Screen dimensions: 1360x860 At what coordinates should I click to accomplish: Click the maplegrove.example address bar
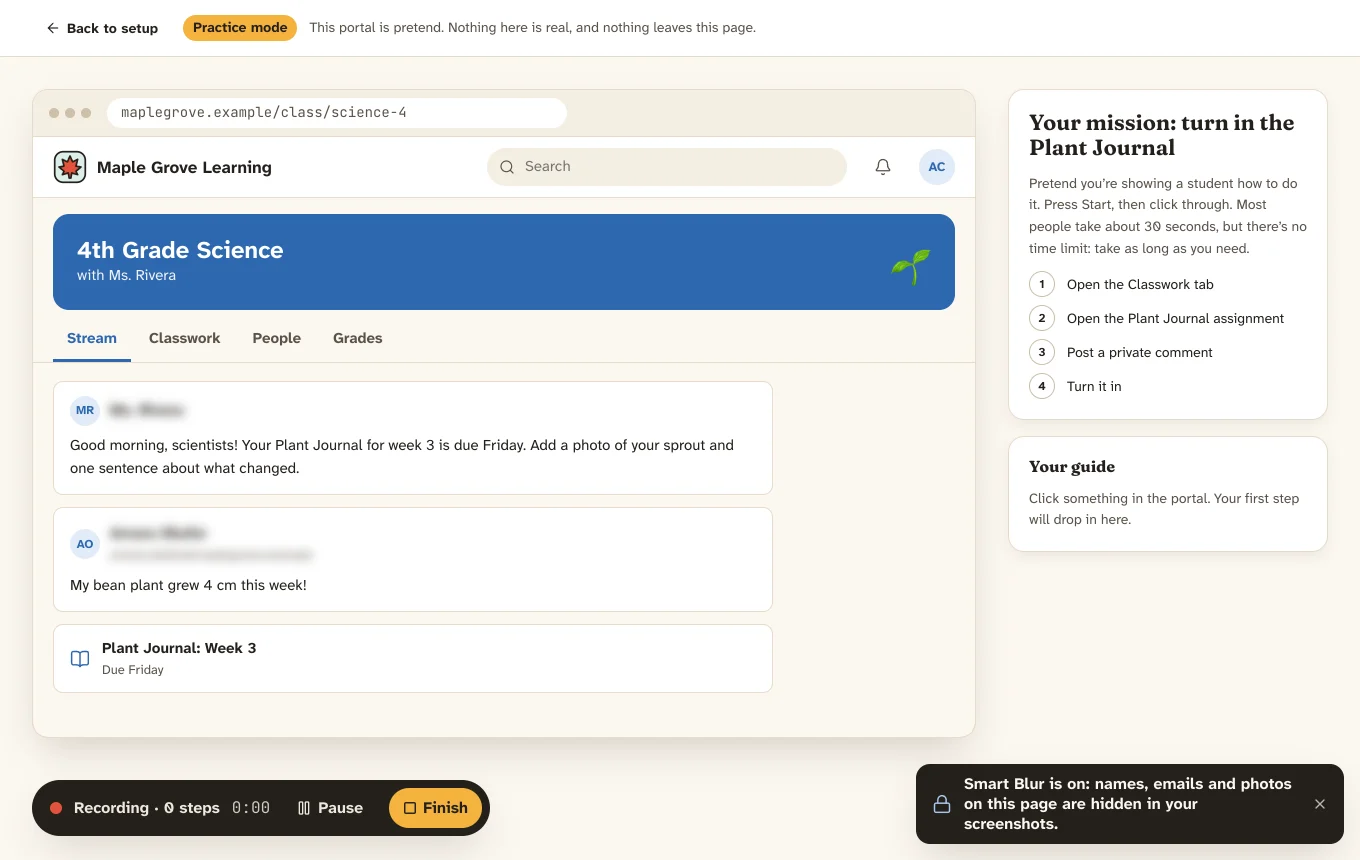click(337, 112)
